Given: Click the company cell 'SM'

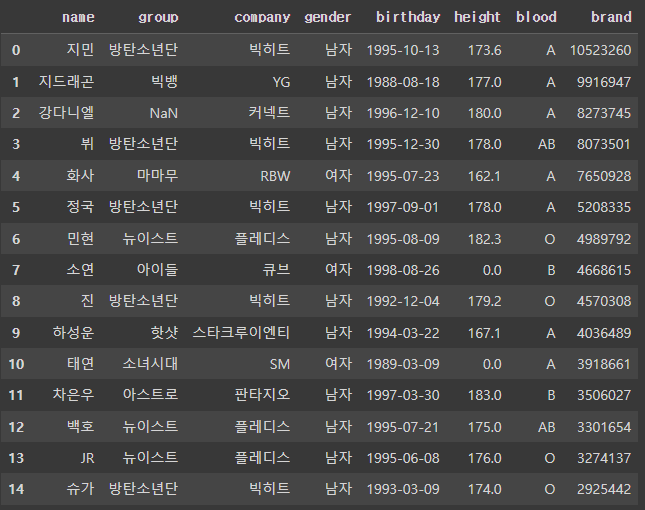Looking at the screenshot, I should 280,364.
